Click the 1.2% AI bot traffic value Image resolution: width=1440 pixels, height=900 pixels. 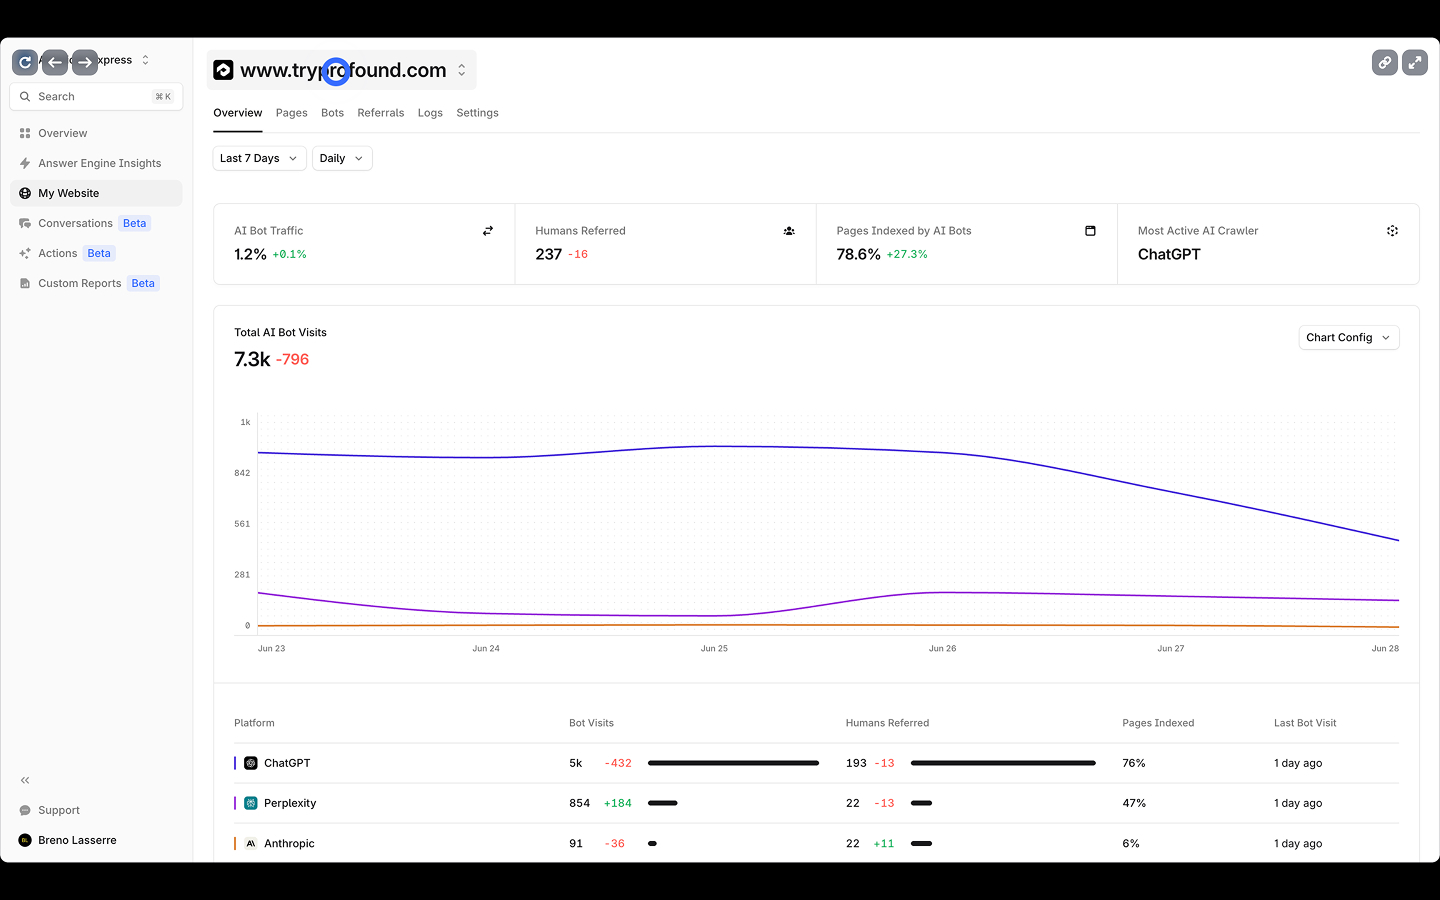click(x=250, y=254)
